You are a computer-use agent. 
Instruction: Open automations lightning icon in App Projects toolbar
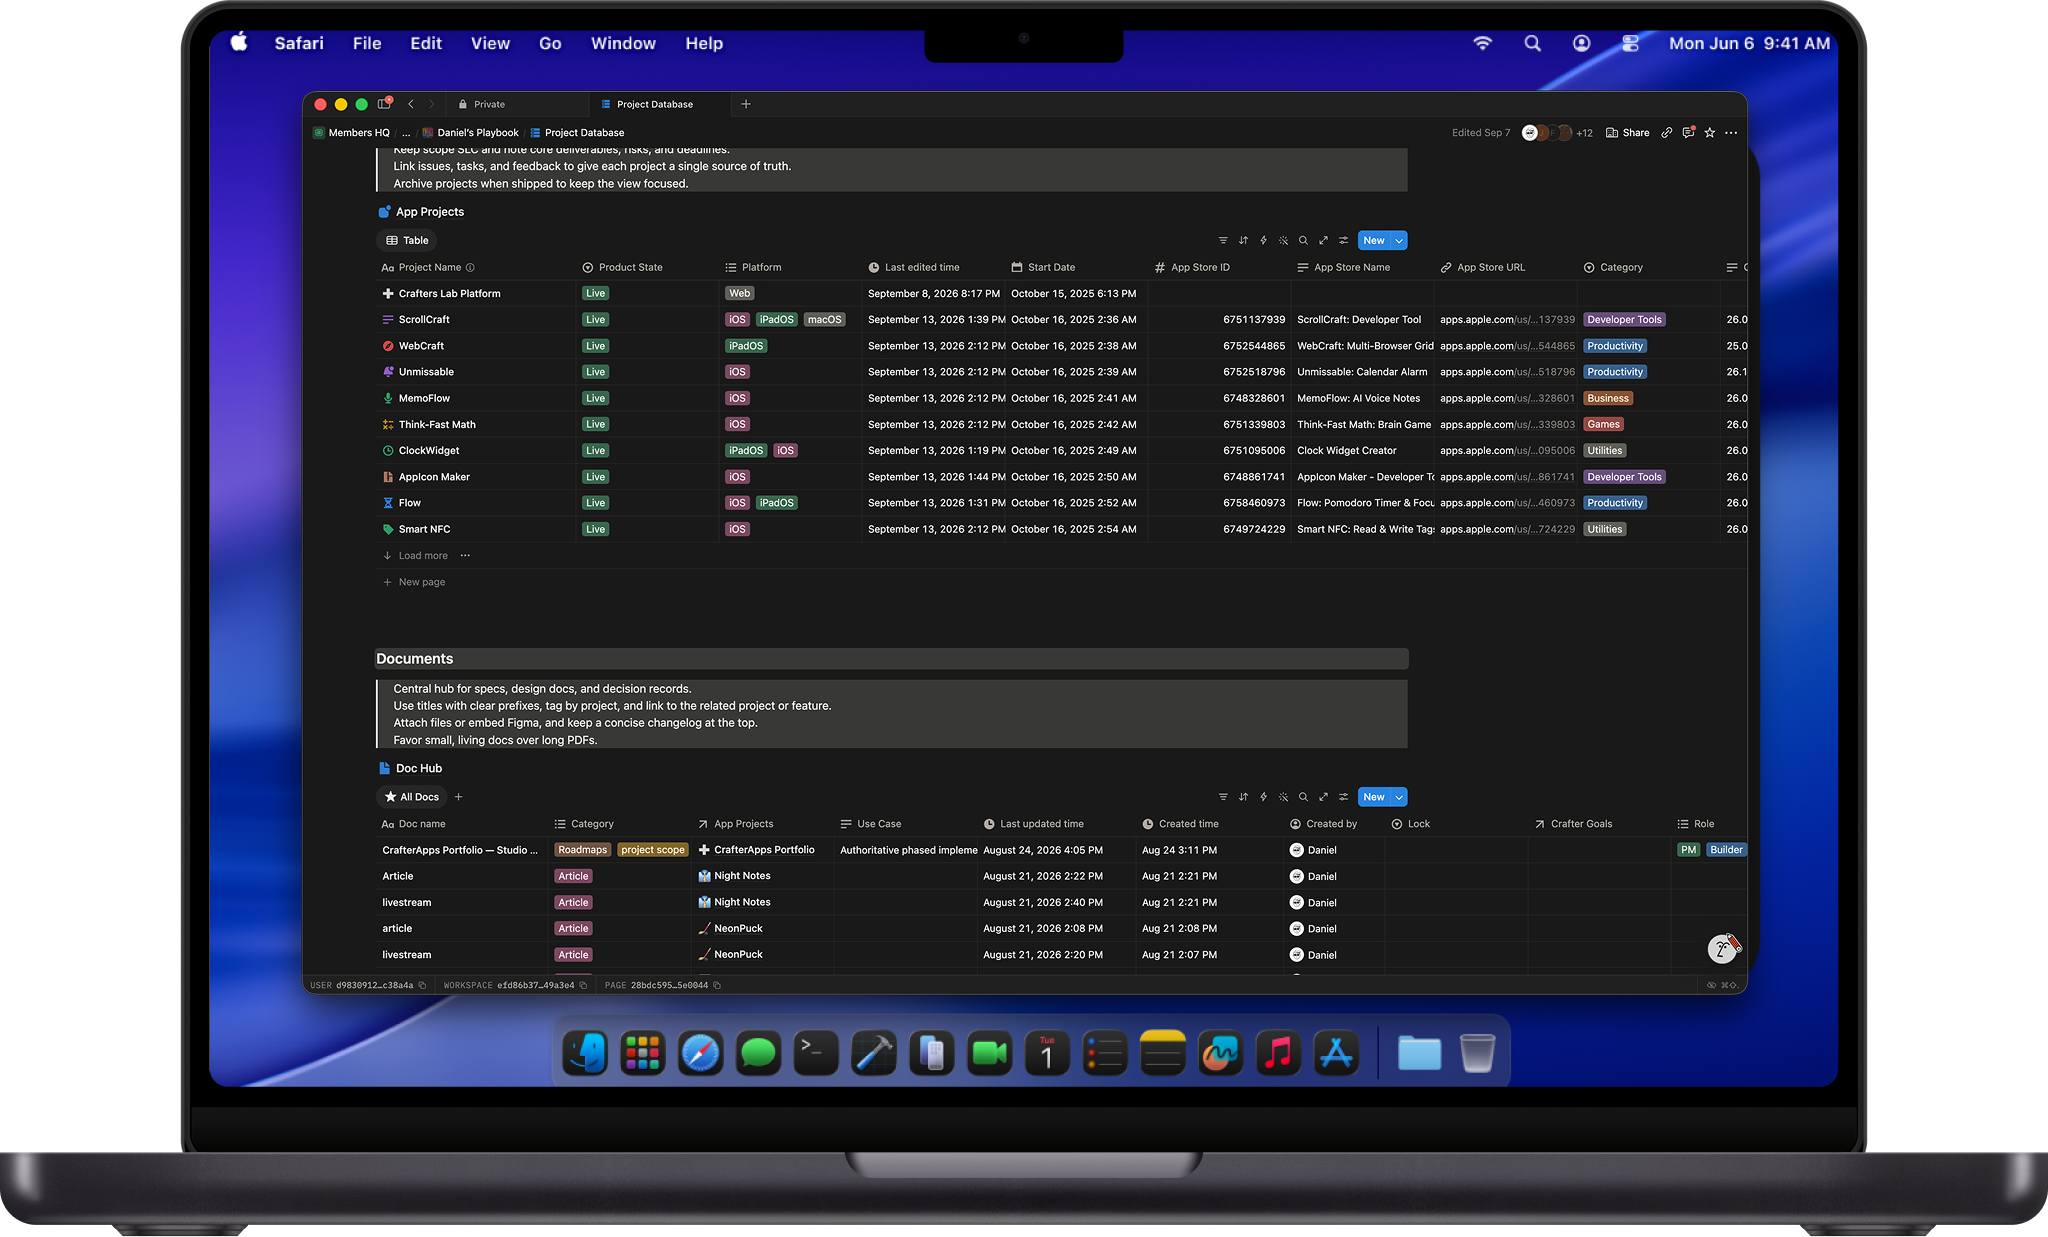1263,240
